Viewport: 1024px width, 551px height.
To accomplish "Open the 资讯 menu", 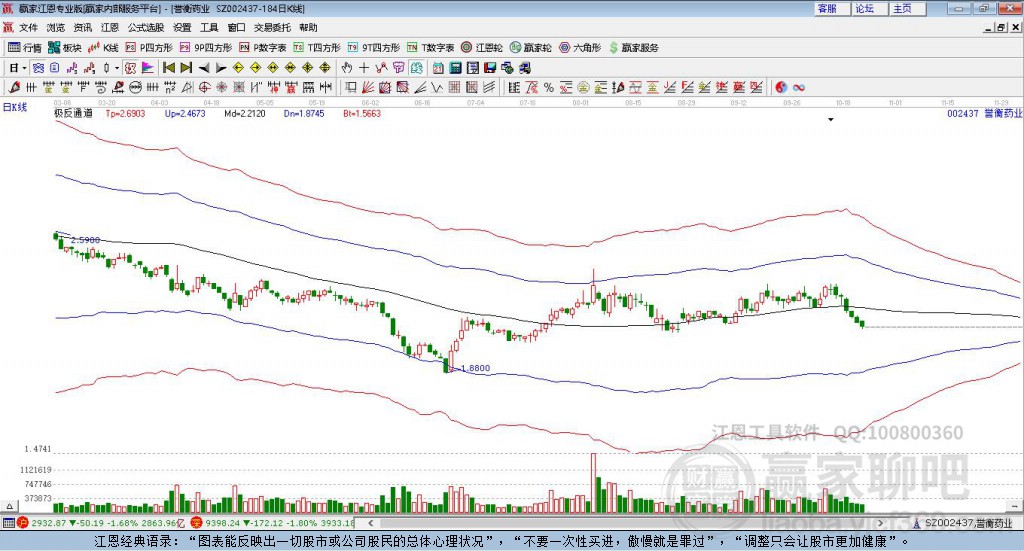I will [83, 27].
